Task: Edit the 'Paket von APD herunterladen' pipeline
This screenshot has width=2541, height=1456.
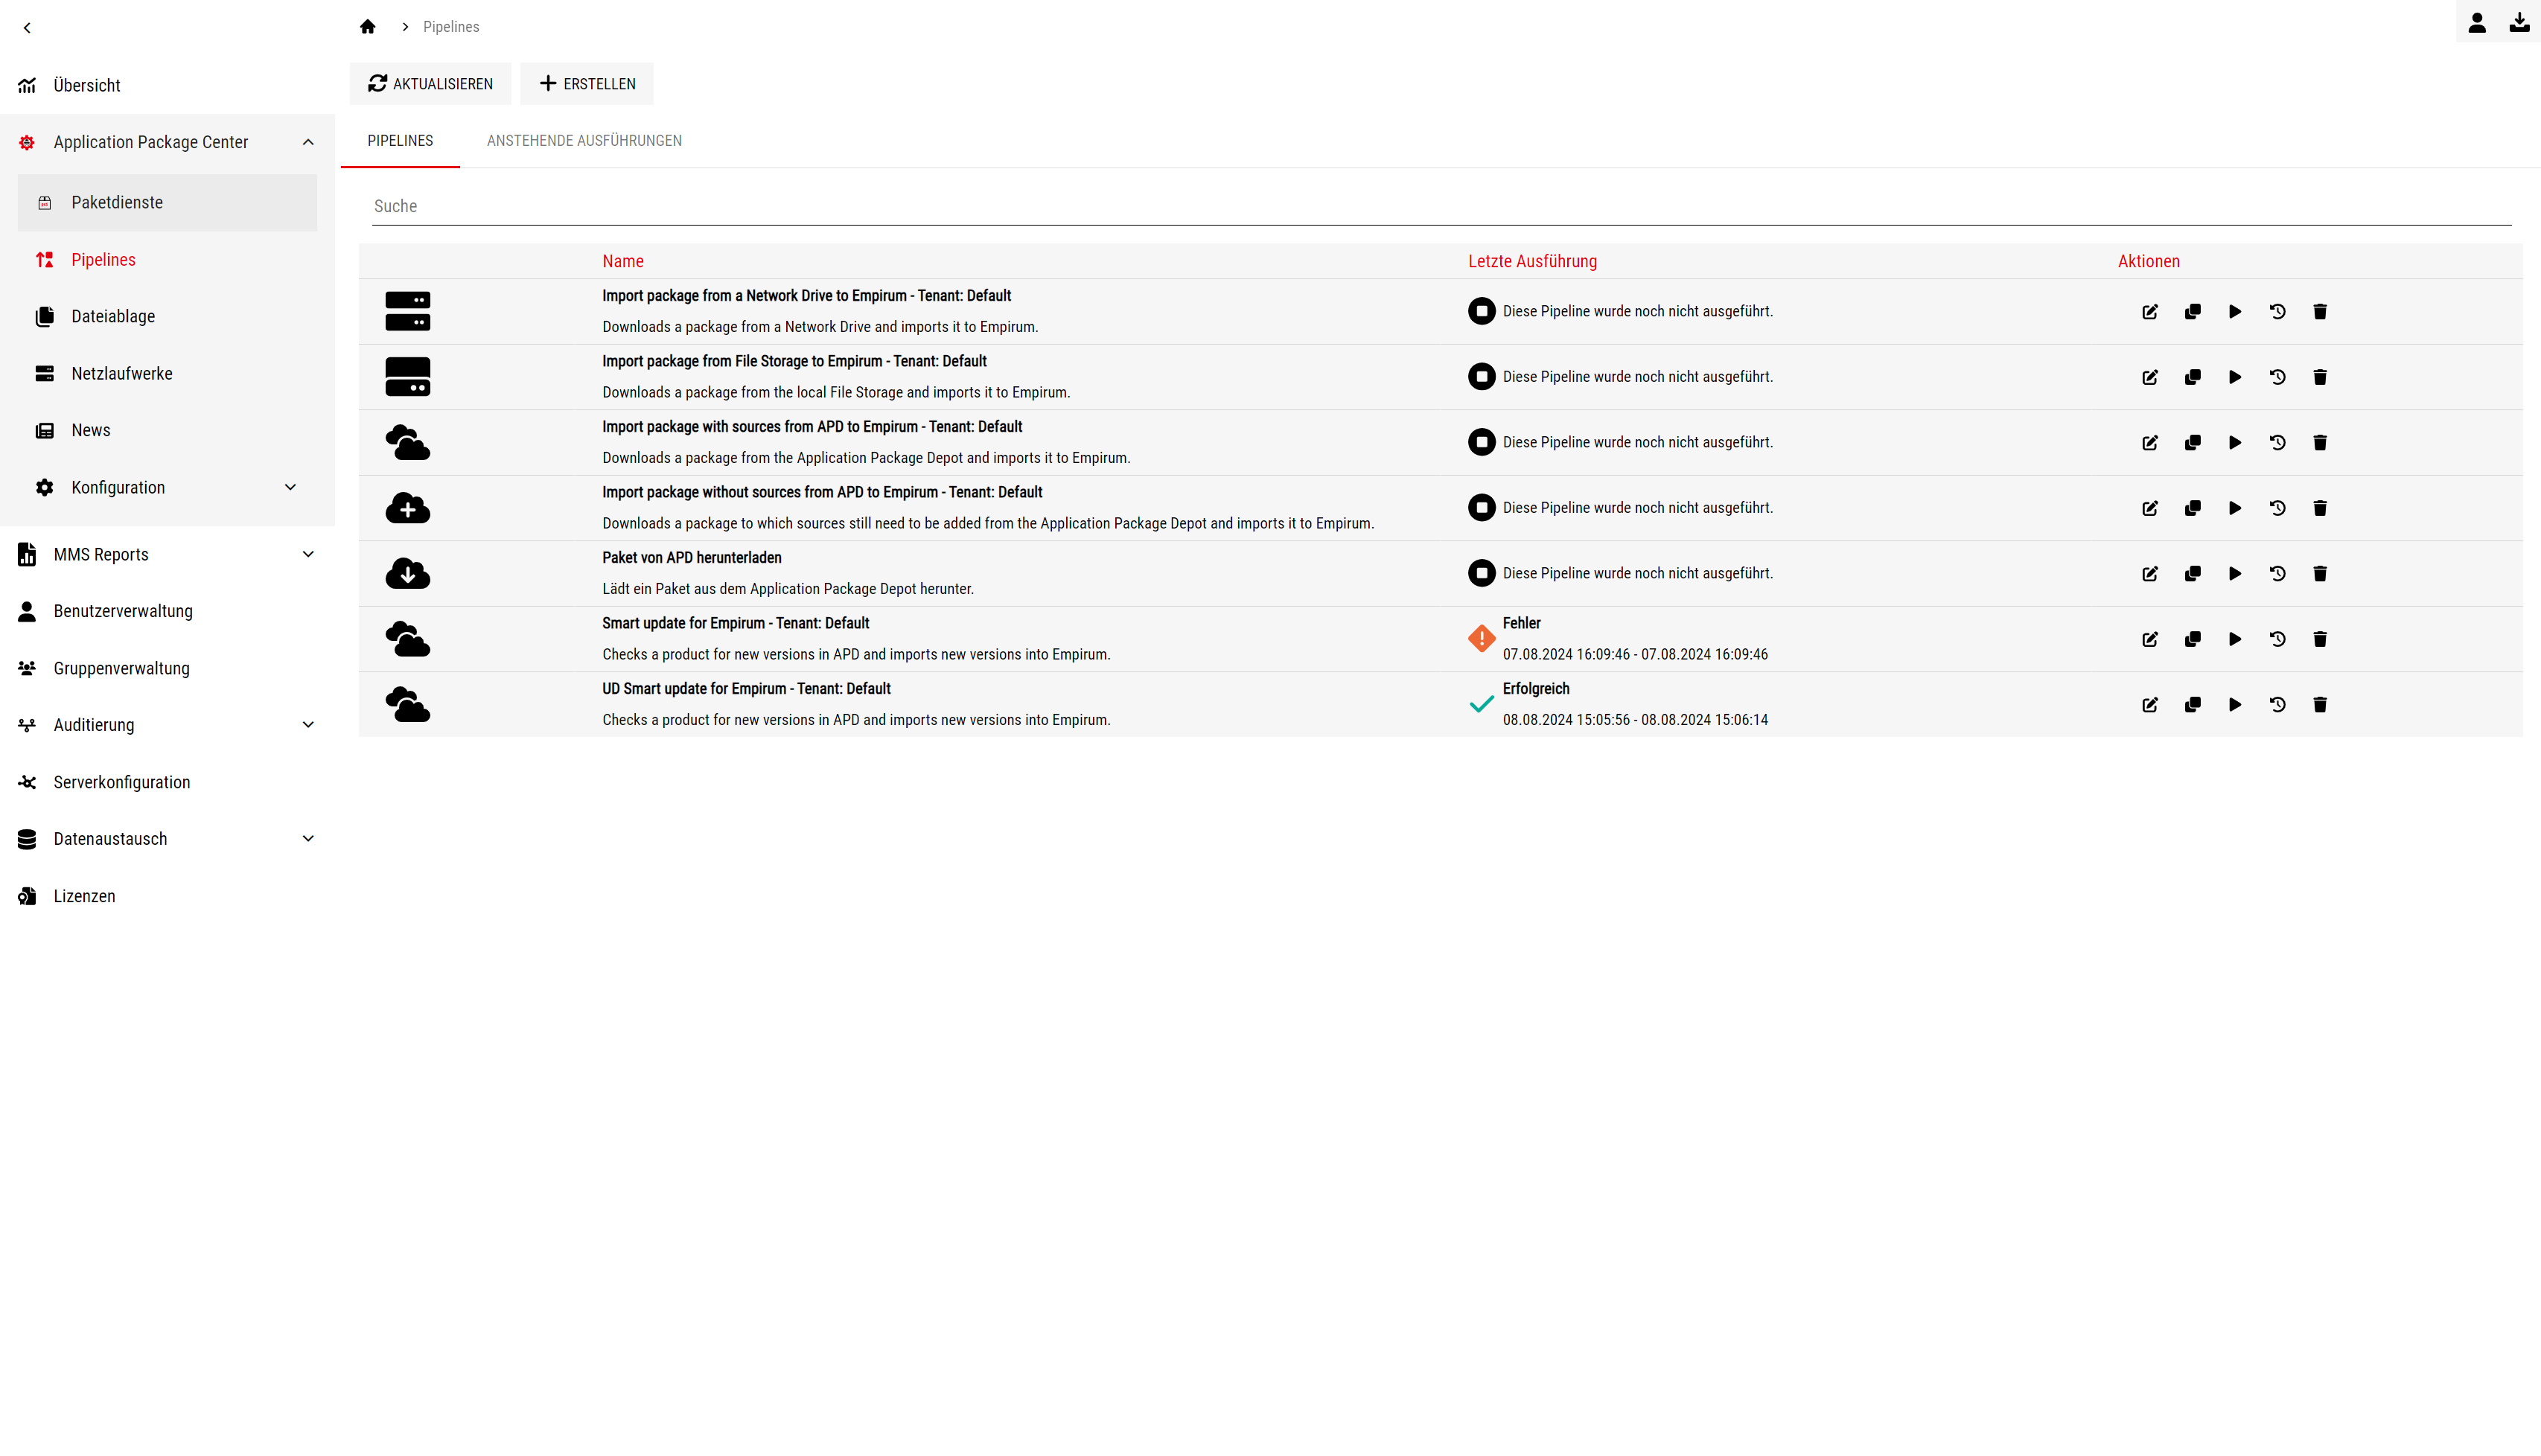Action: pos(2149,574)
